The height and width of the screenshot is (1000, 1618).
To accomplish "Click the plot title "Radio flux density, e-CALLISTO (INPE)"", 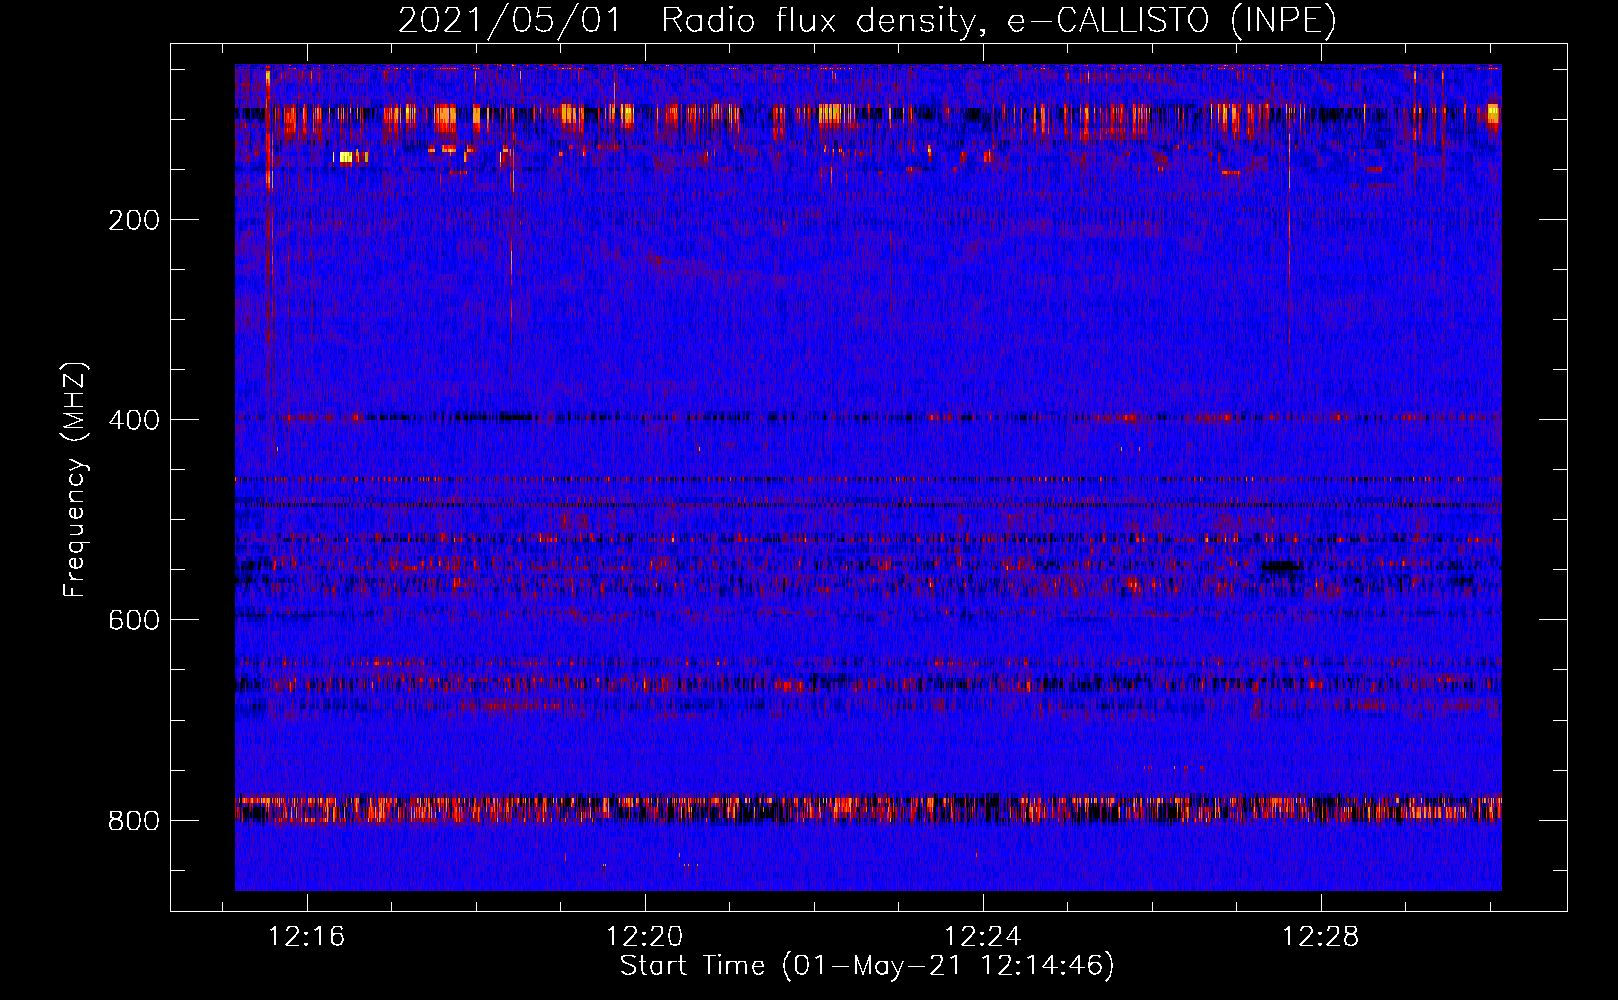I will pyautogui.click(x=999, y=20).
